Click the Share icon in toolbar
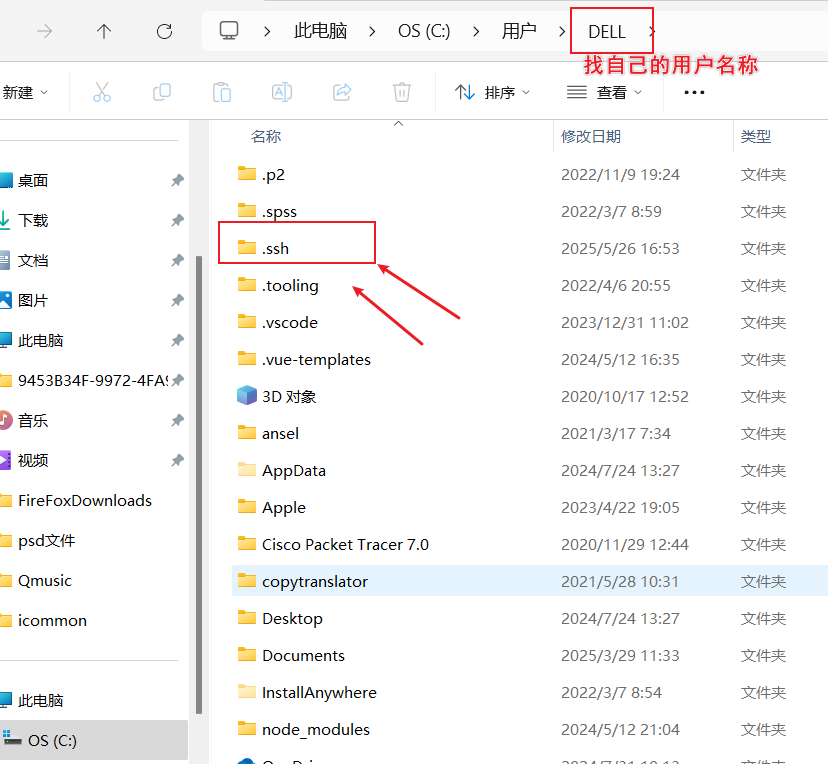Viewport: 828px width, 764px height. tap(342, 92)
